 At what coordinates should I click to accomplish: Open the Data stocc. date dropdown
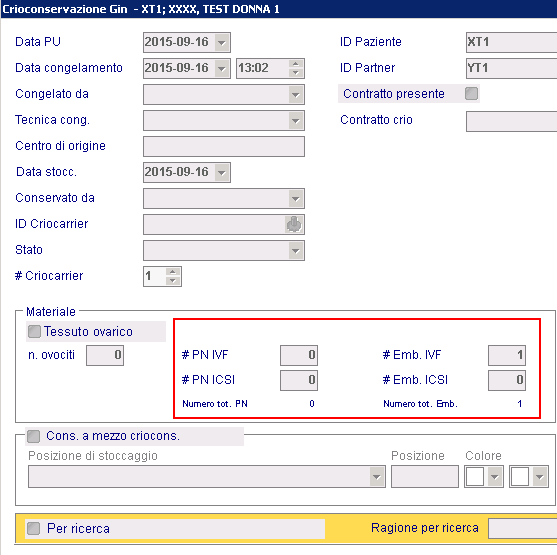click(x=222, y=172)
